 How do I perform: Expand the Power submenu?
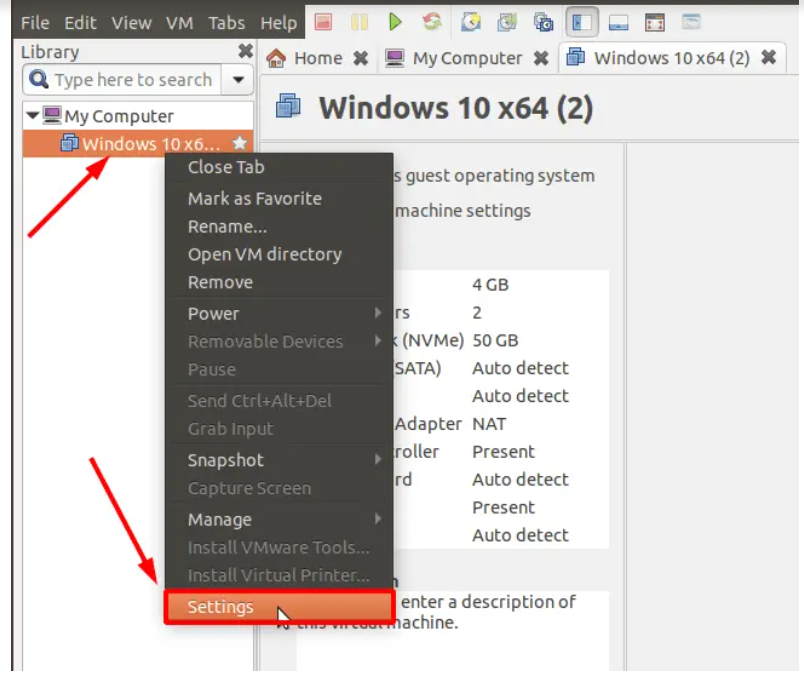279,313
